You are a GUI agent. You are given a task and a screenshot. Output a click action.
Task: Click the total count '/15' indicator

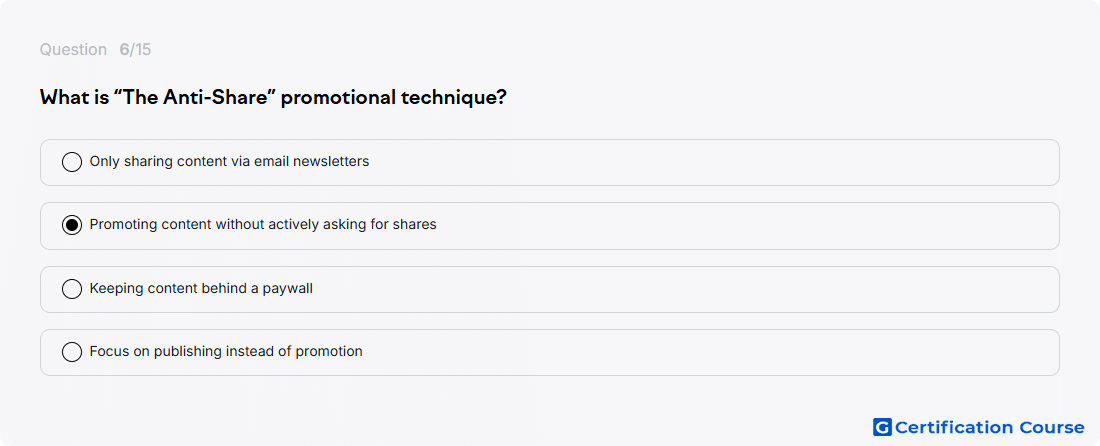pyautogui.click(x=140, y=50)
